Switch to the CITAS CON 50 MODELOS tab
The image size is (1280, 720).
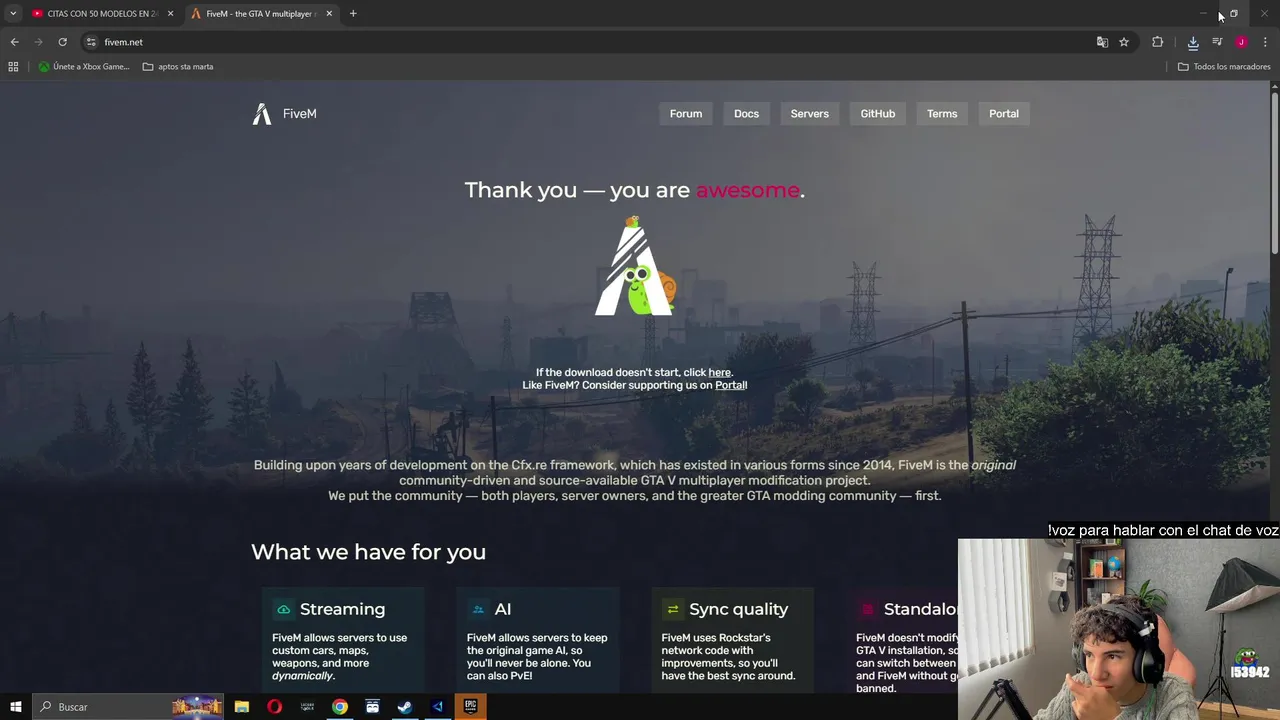[102, 14]
